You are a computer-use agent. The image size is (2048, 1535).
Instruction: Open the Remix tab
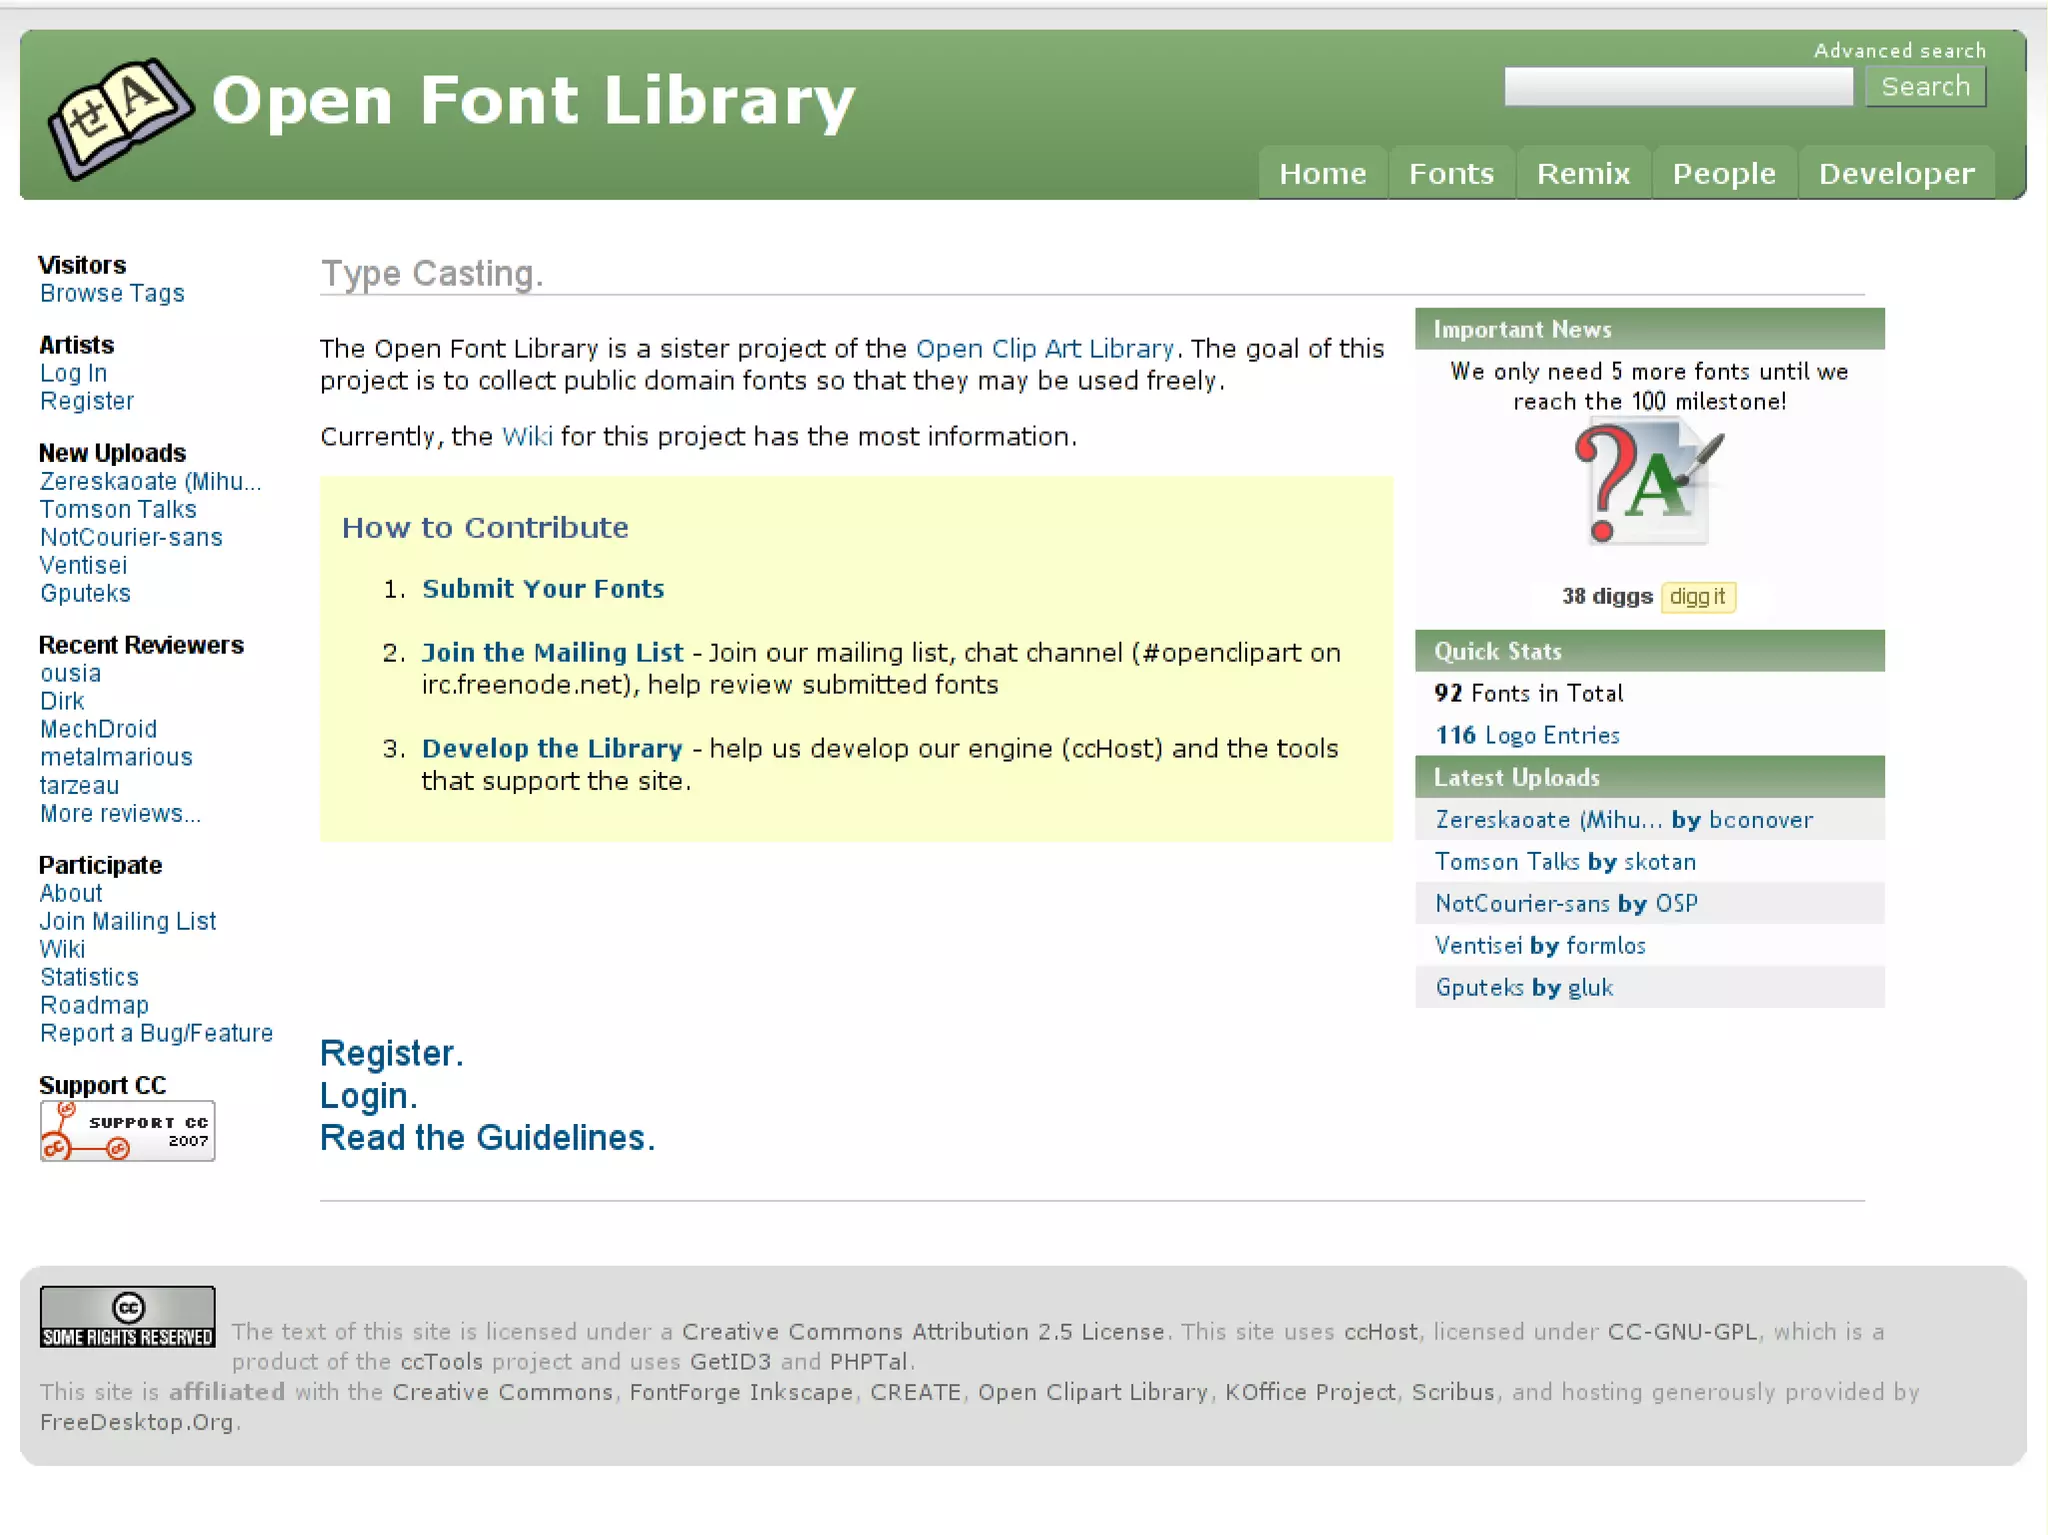[1582, 174]
